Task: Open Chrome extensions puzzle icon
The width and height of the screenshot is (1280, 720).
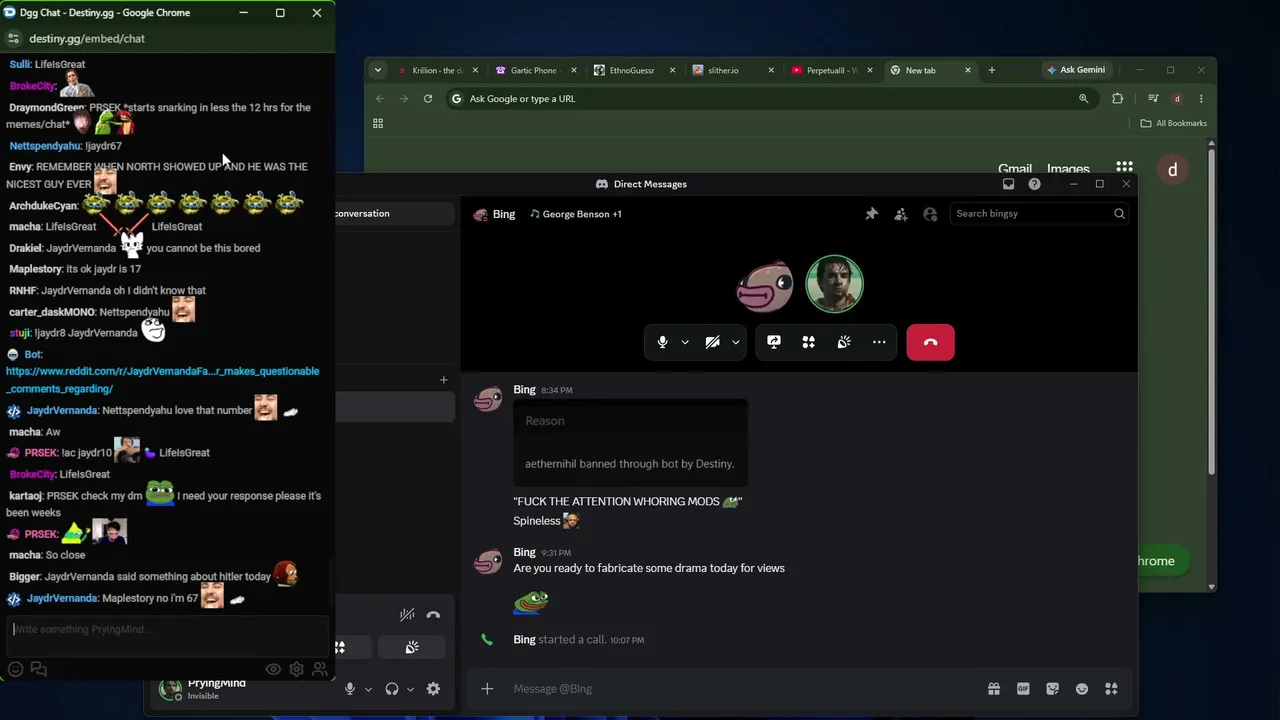Action: coord(1118,99)
